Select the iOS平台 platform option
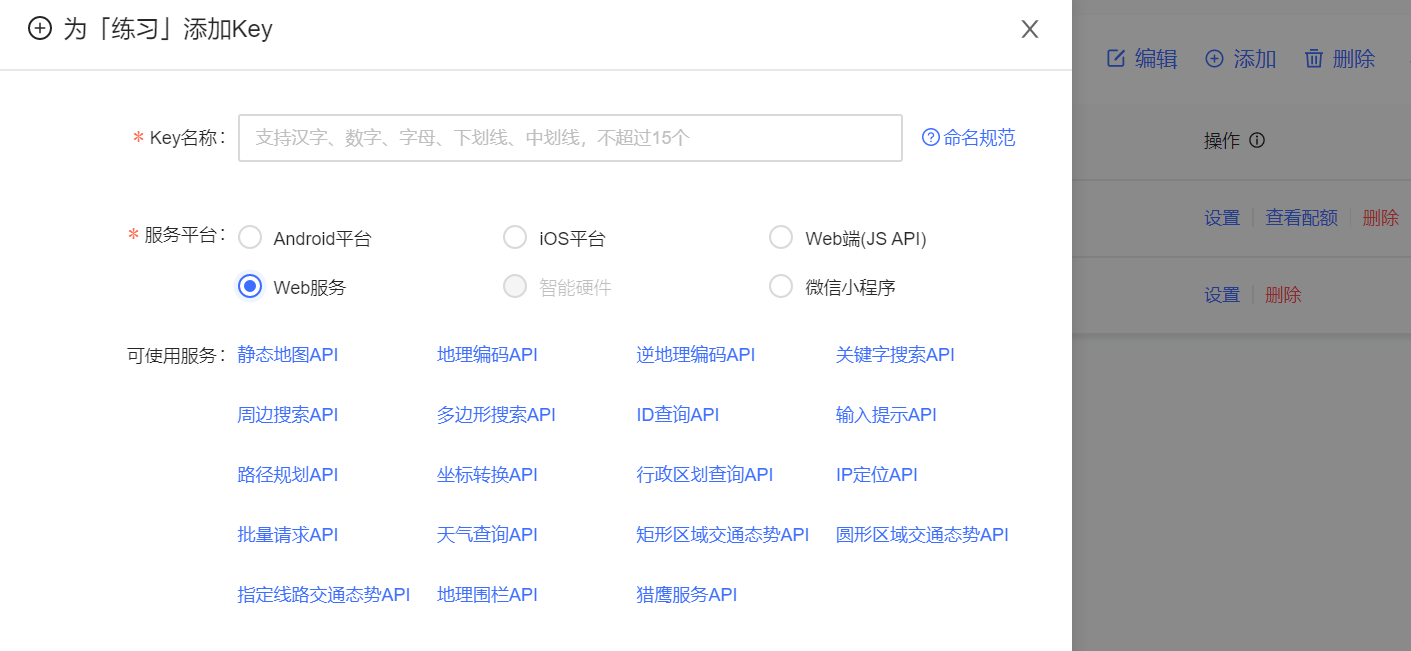Screen dimensions: 1411x651 (x=515, y=237)
